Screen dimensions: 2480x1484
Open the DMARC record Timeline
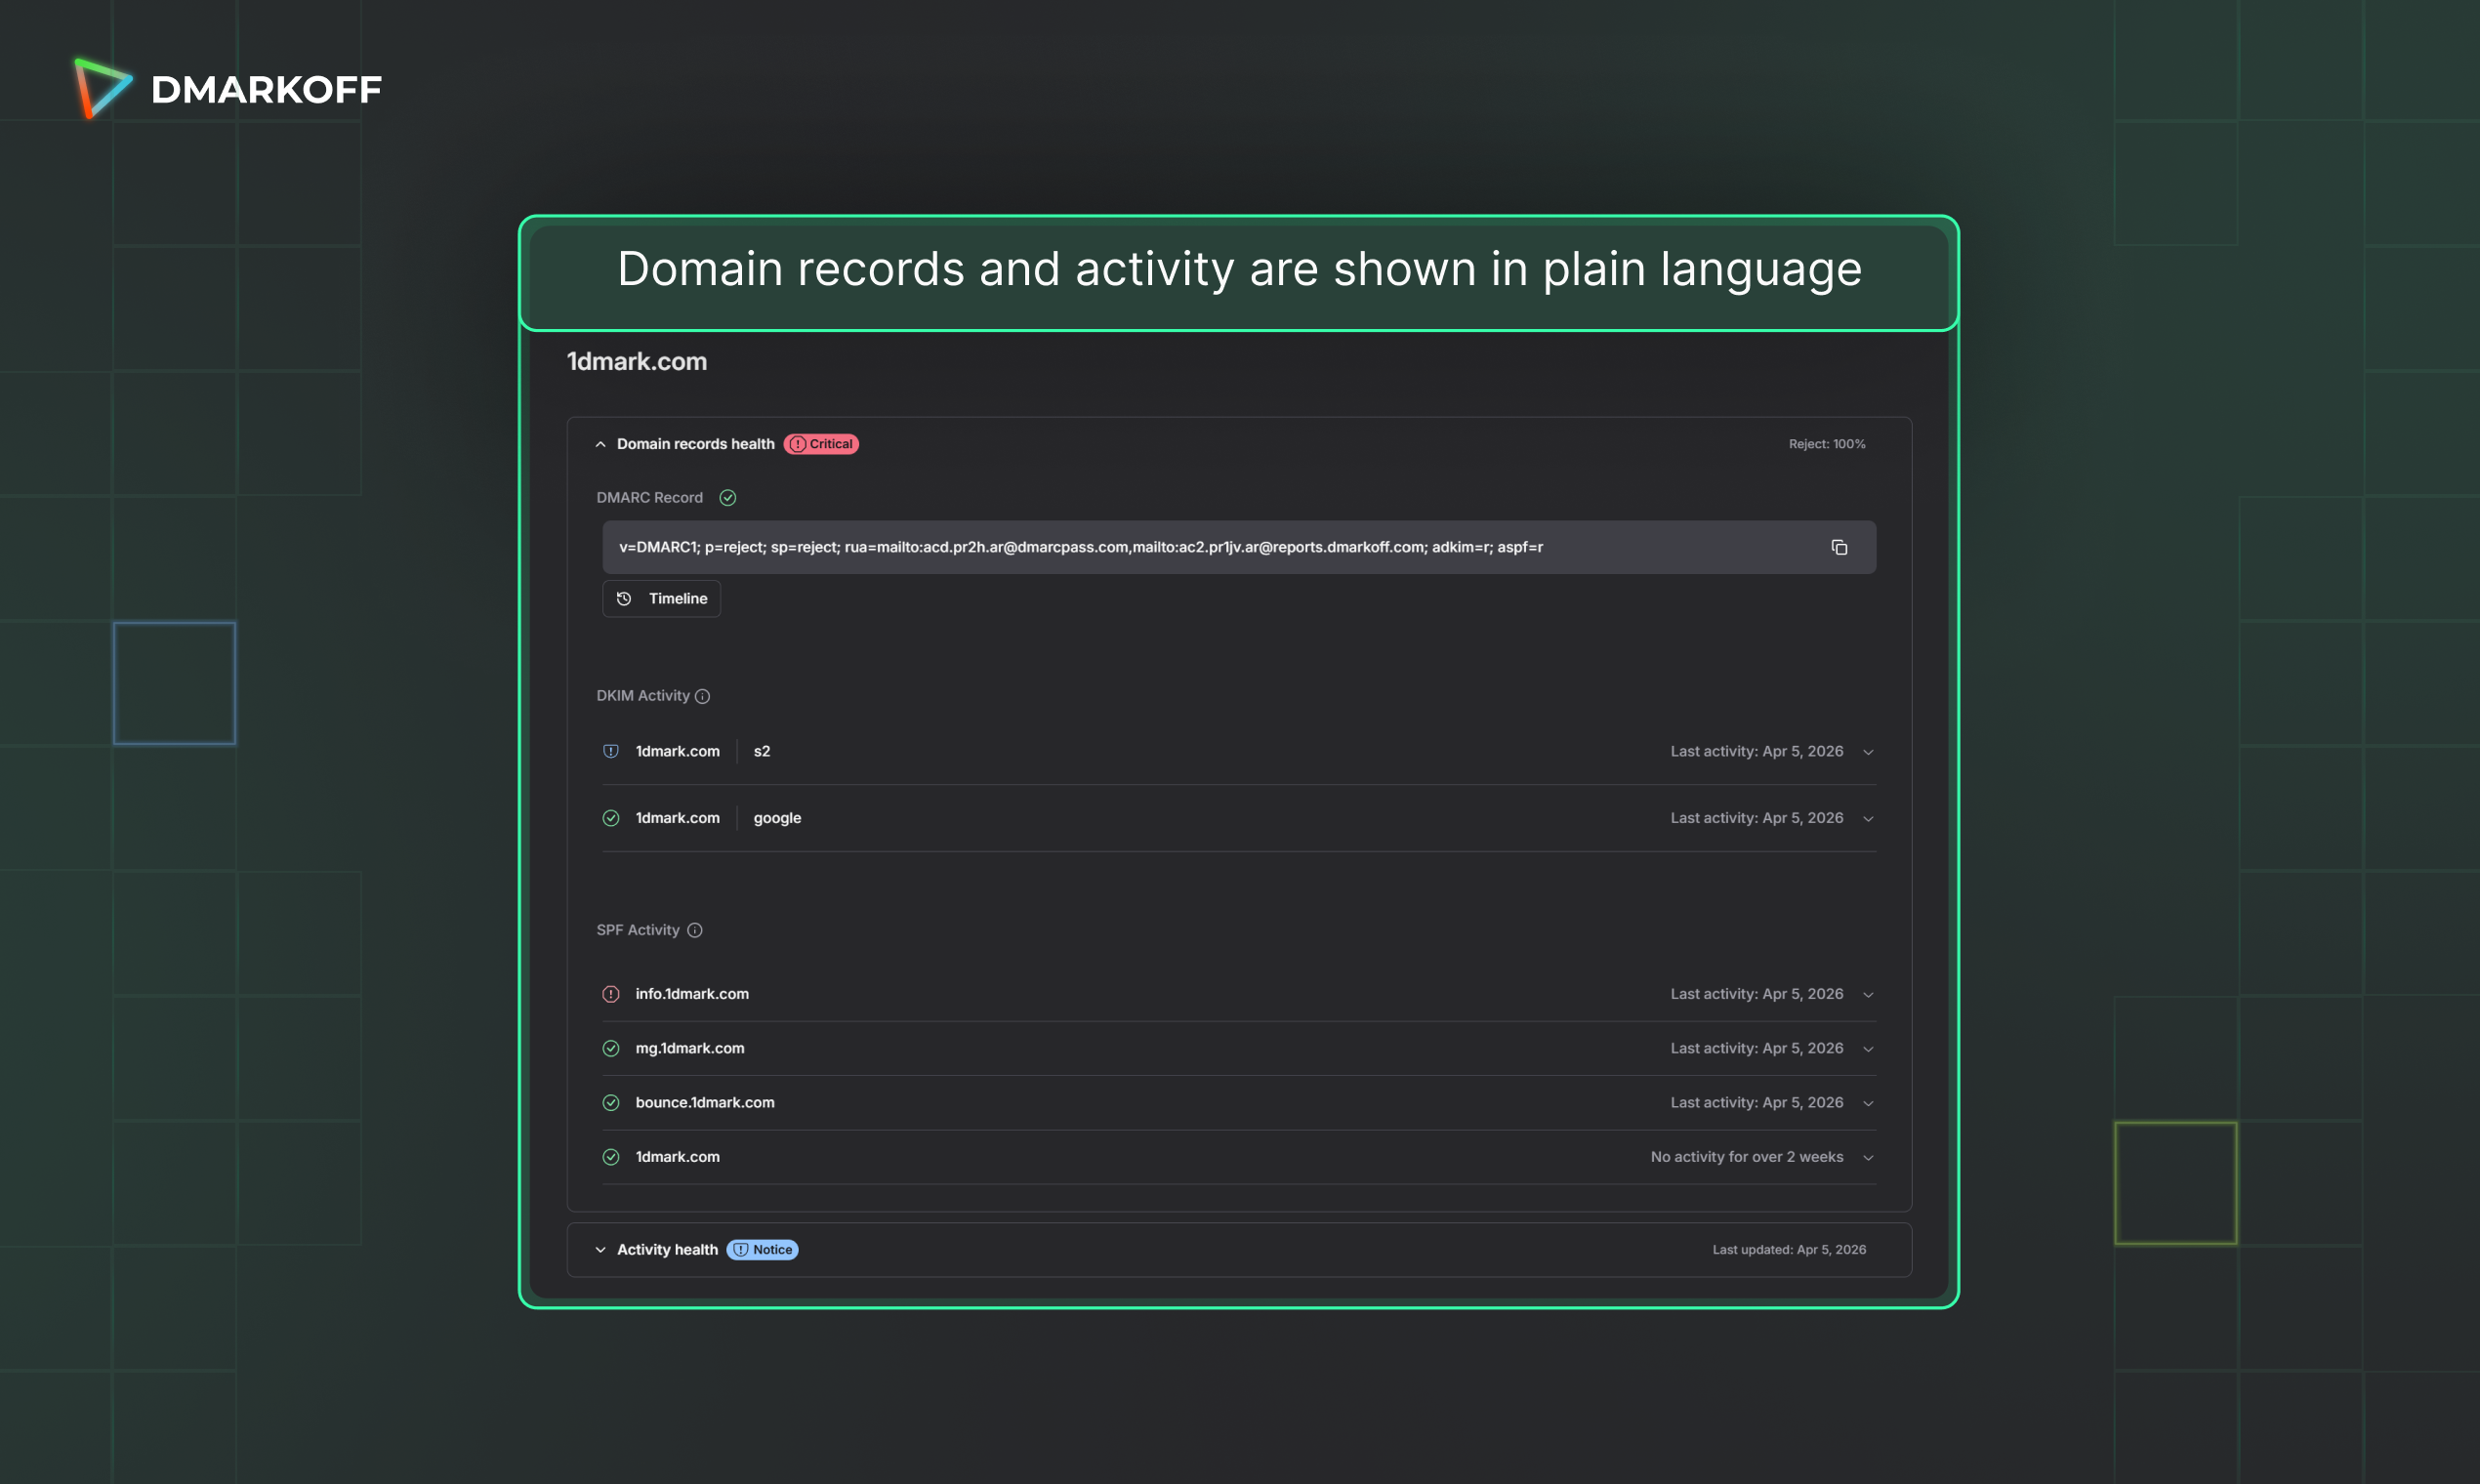662,598
